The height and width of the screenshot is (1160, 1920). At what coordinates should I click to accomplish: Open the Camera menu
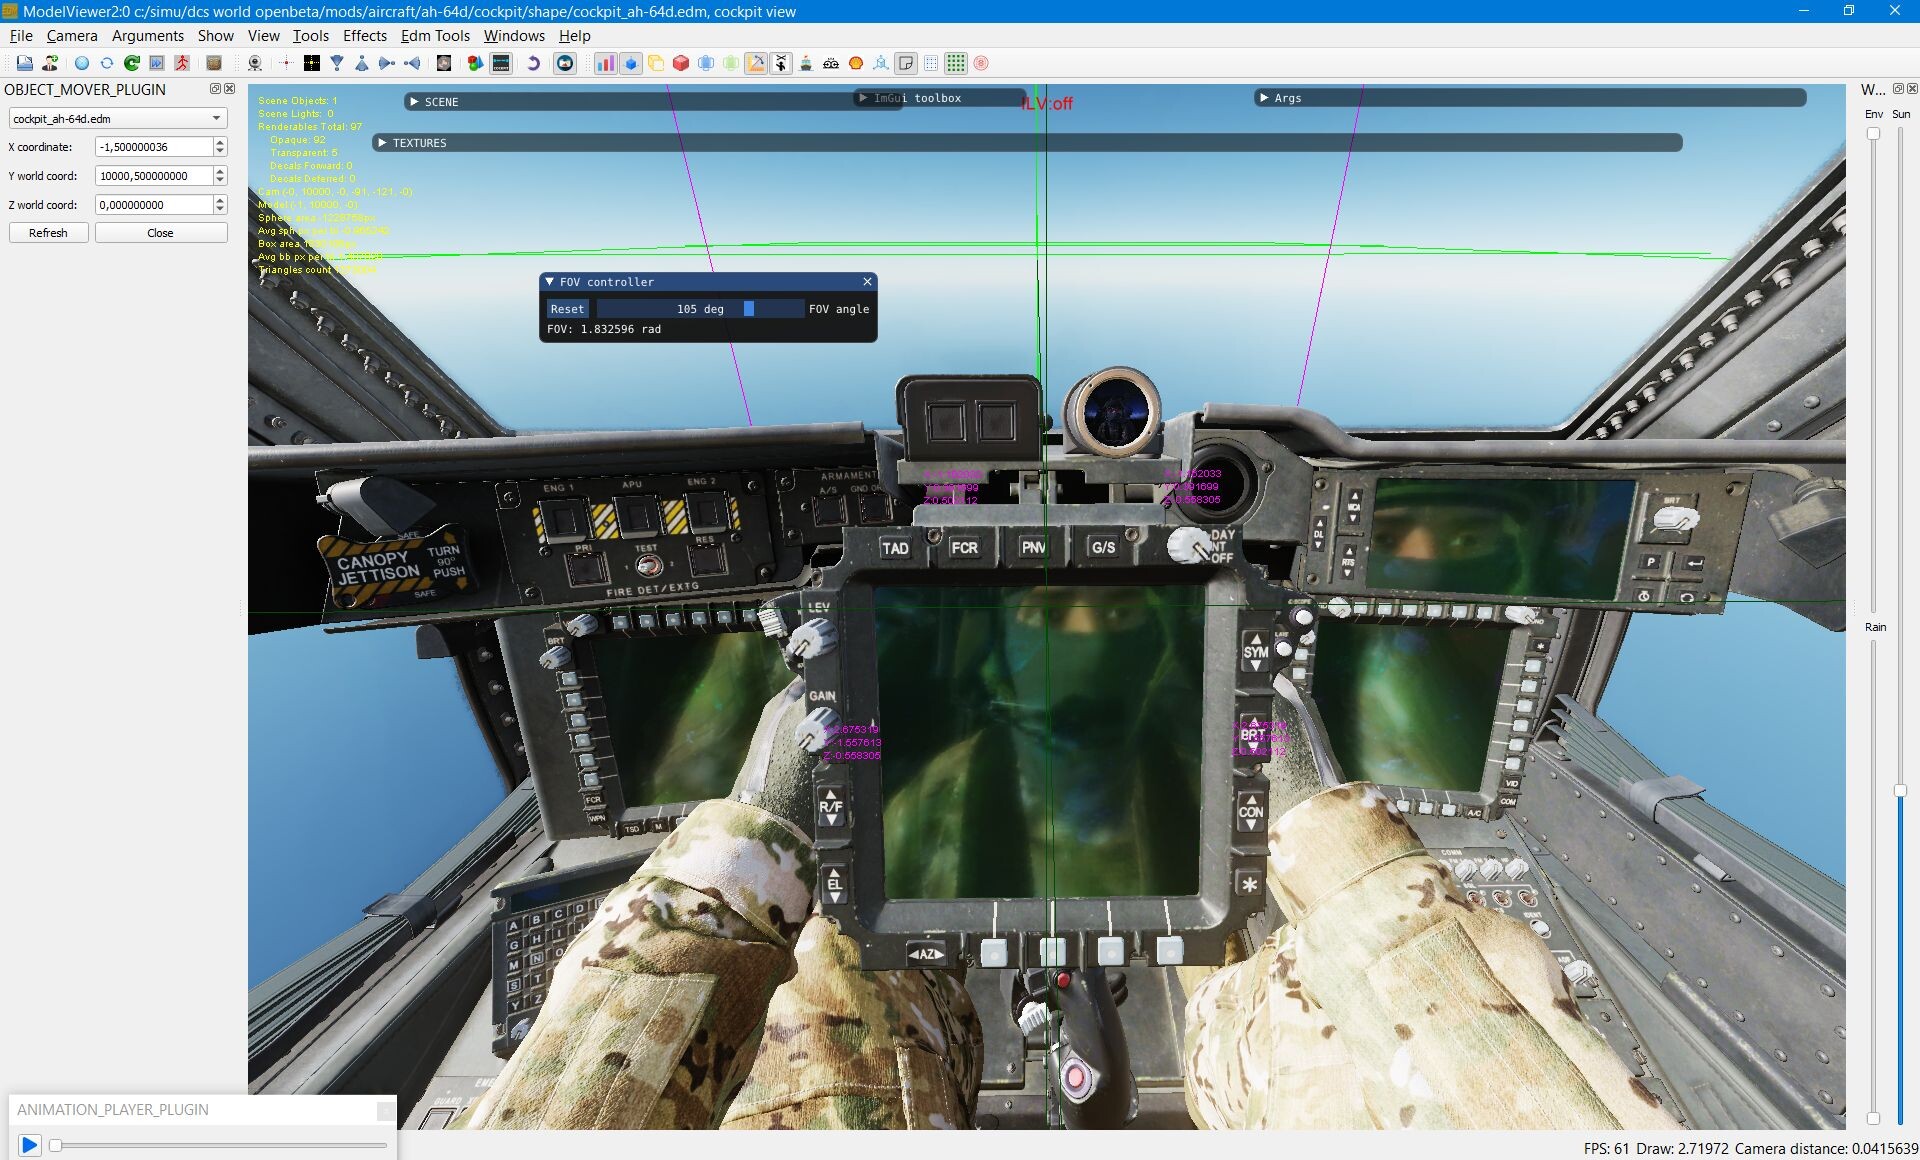click(72, 35)
